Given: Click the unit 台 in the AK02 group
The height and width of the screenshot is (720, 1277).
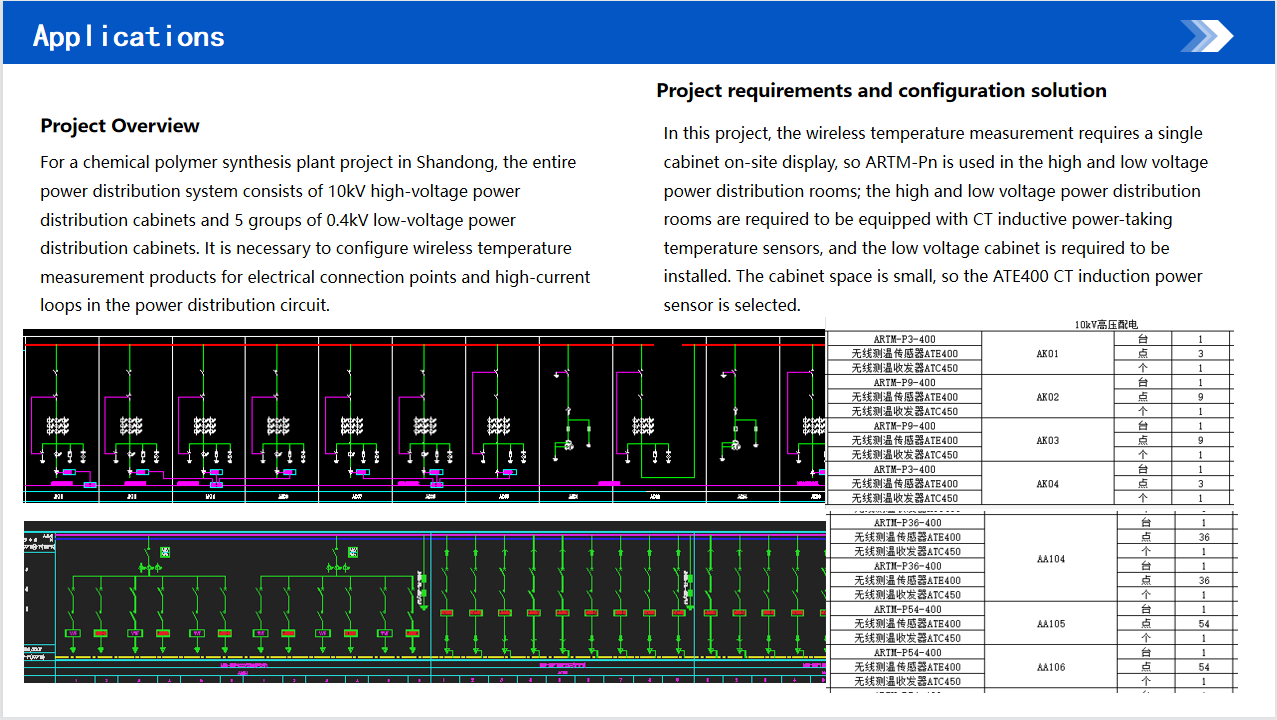Looking at the screenshot, I should [1143, 383].
